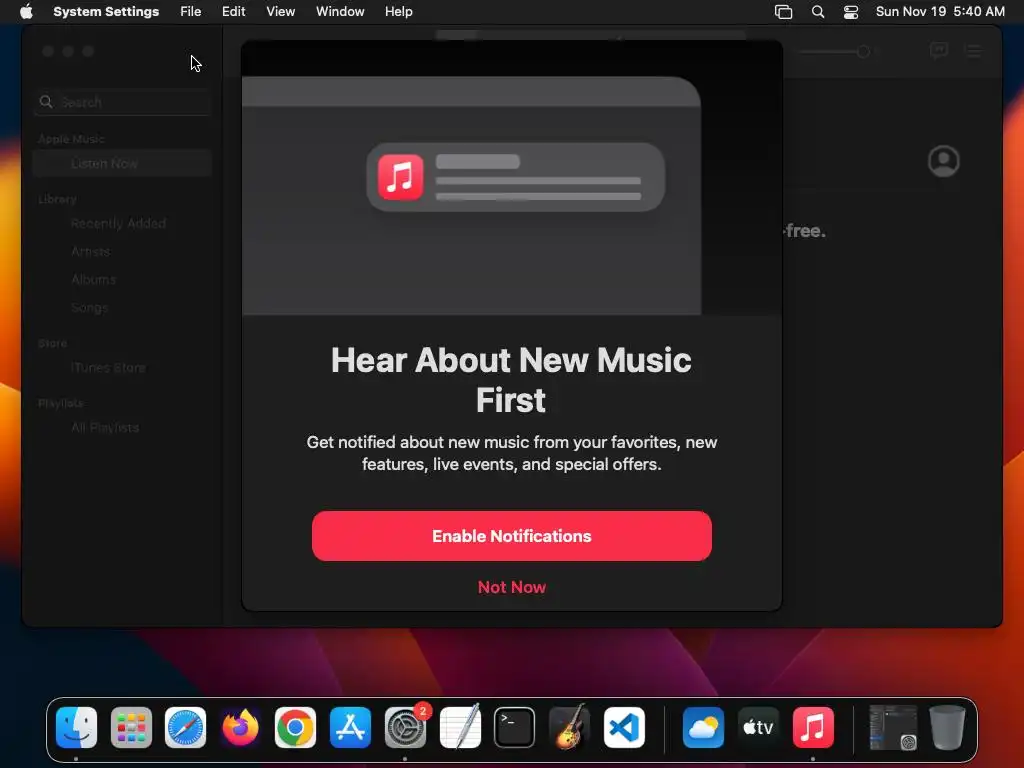Launch Visual Studio Code from the Dock
The width and height of the screenshot is (1024, 768).
(624, 728)
